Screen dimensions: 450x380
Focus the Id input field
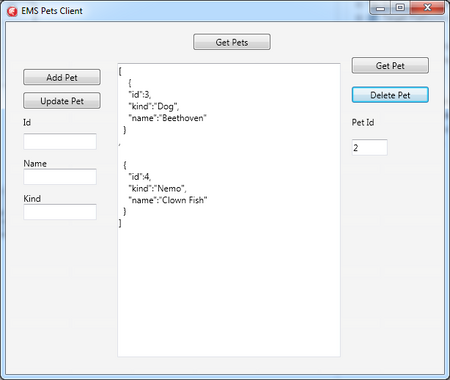[x=60, y=141]
